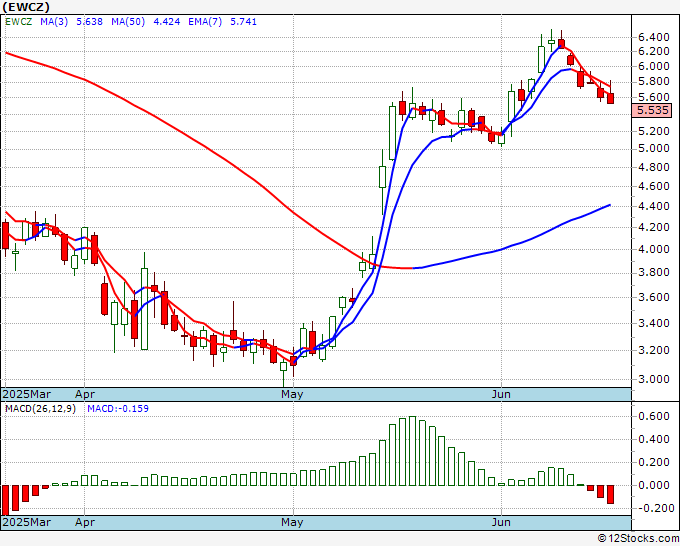Click the Jun label on MACD panel axis
The image size is (680, 546).
(501, 522)
